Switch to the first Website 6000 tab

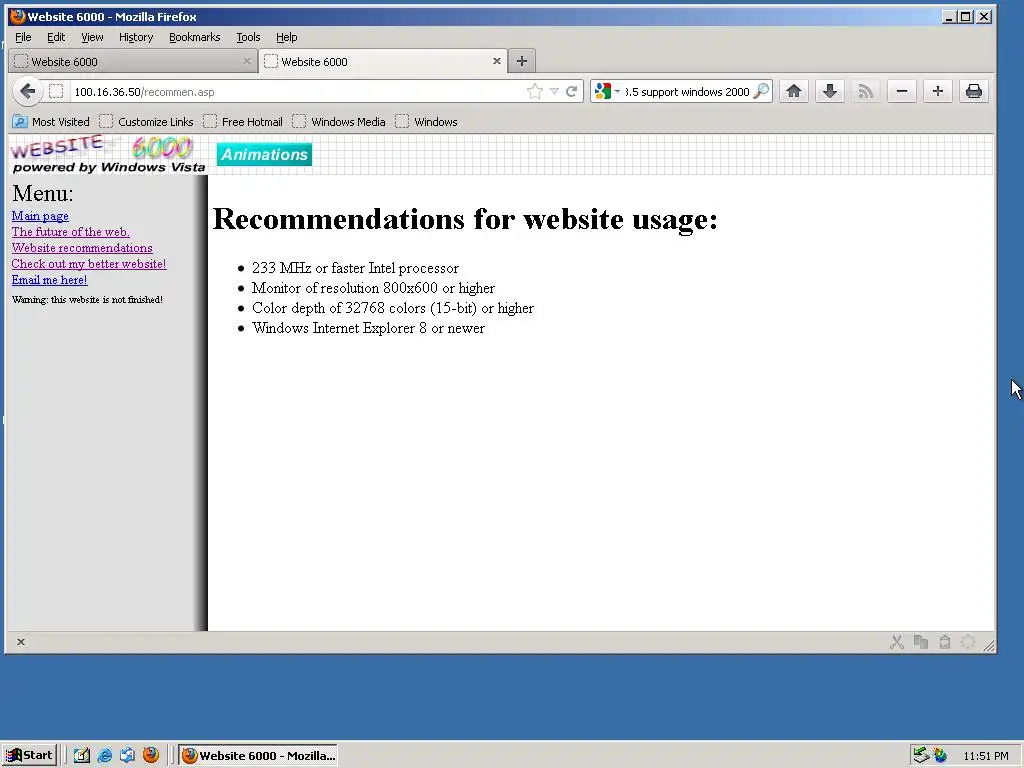click(x=131, y=61)
